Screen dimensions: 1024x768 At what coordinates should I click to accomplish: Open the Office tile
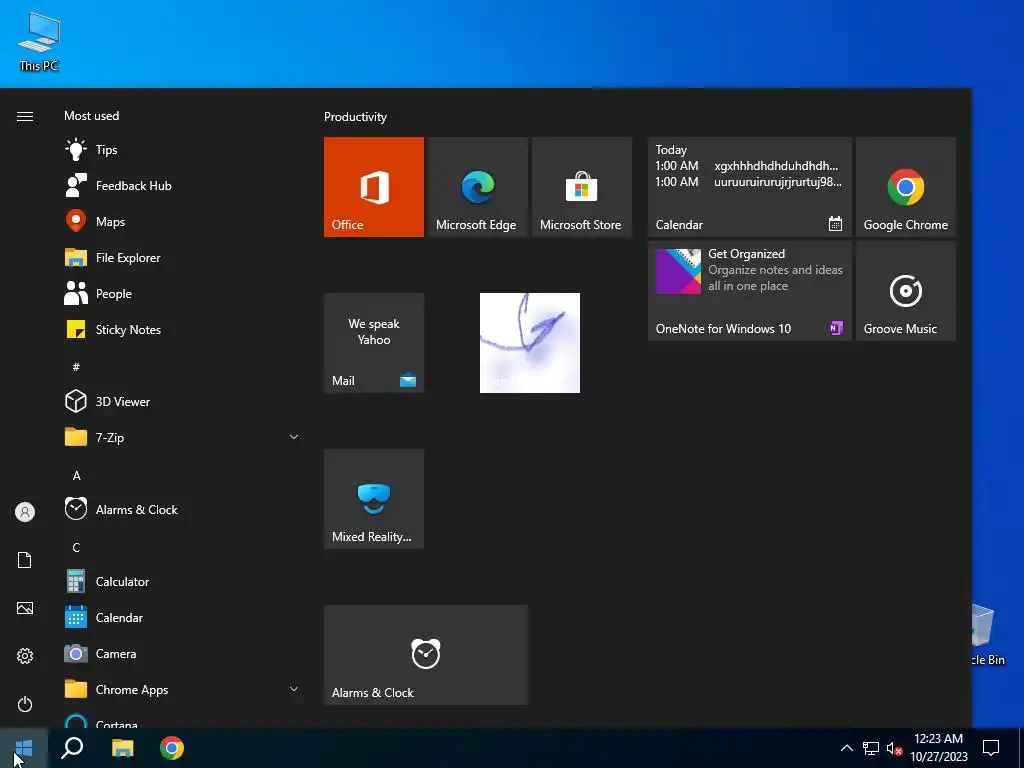pyautogui.click(x=374, y=187)
